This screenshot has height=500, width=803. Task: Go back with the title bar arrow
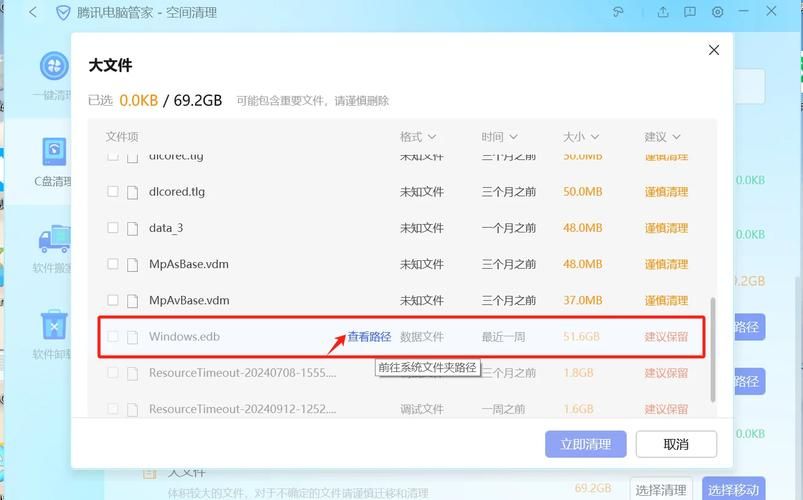tap(33, 12)
